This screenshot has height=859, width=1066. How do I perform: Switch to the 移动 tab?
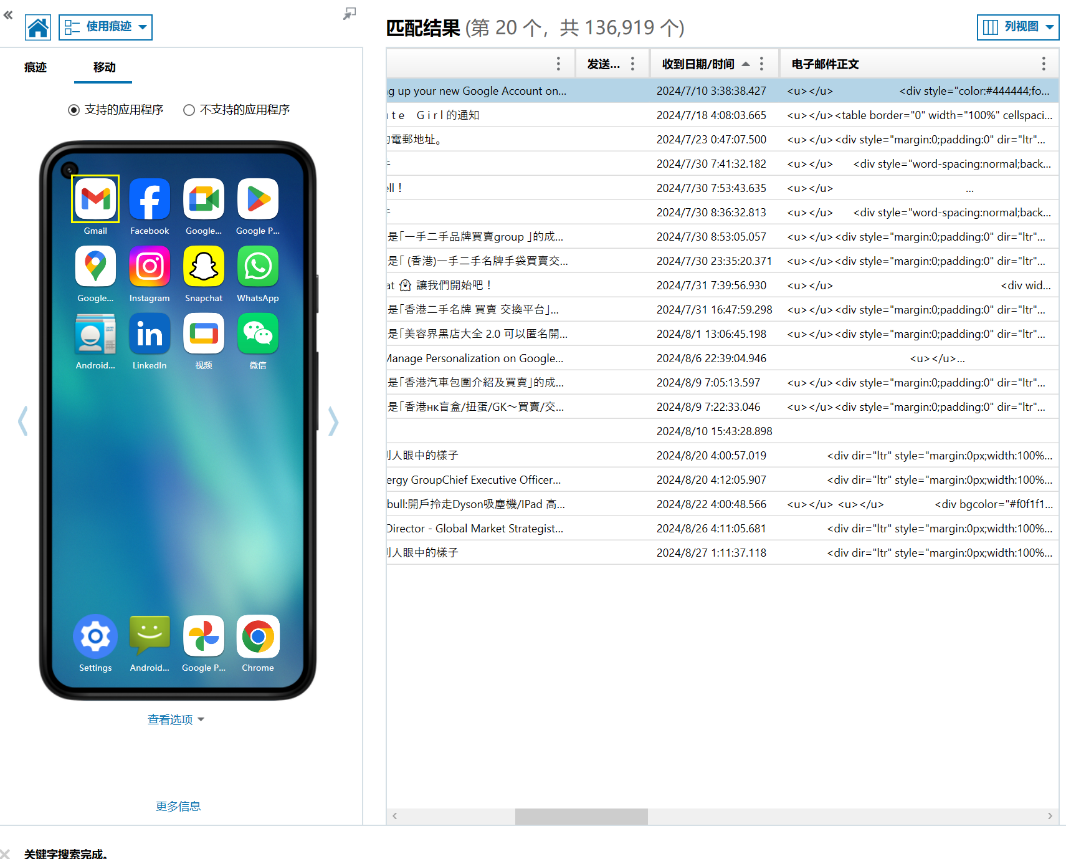[x=104, y=67]
